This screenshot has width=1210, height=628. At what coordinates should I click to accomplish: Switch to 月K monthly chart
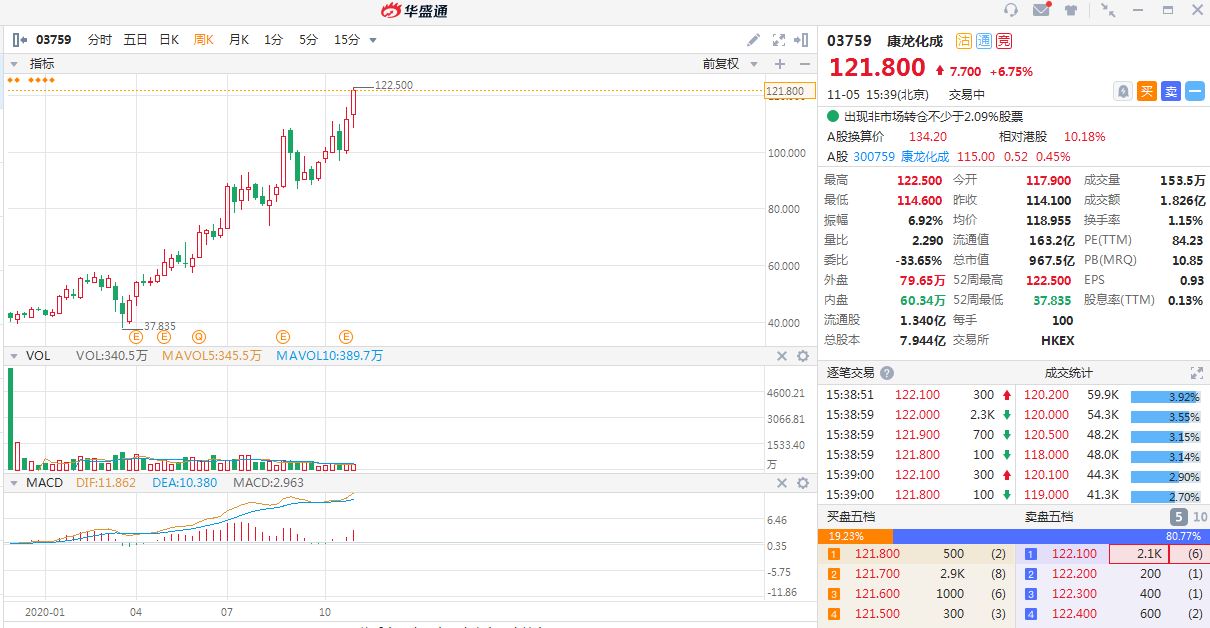(x=238, y=40)
